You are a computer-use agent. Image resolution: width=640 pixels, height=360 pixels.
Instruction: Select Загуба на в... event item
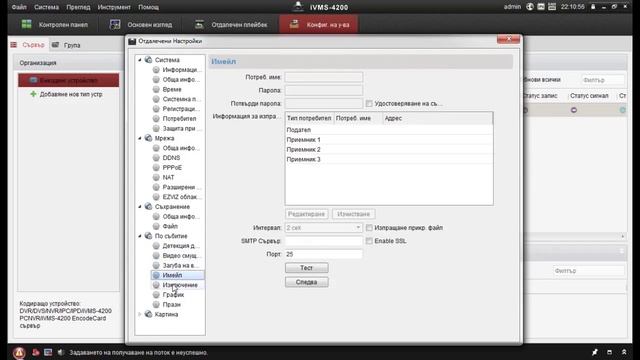point(180,266)
